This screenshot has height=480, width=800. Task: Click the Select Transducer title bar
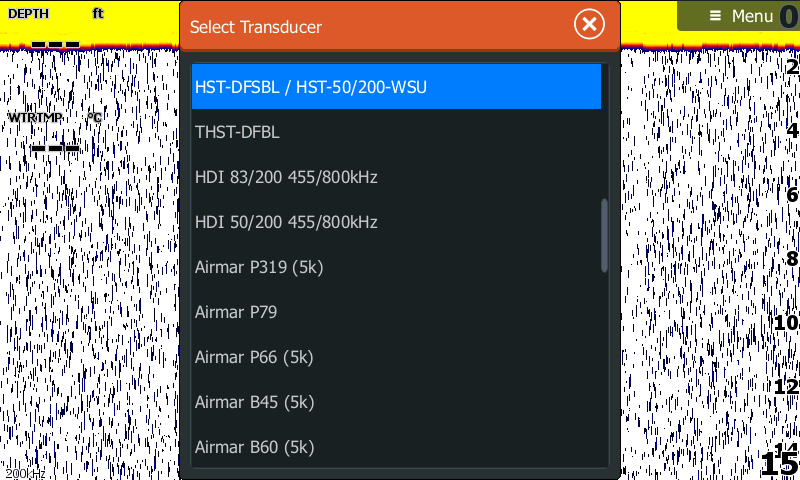[x=400, y=26]
